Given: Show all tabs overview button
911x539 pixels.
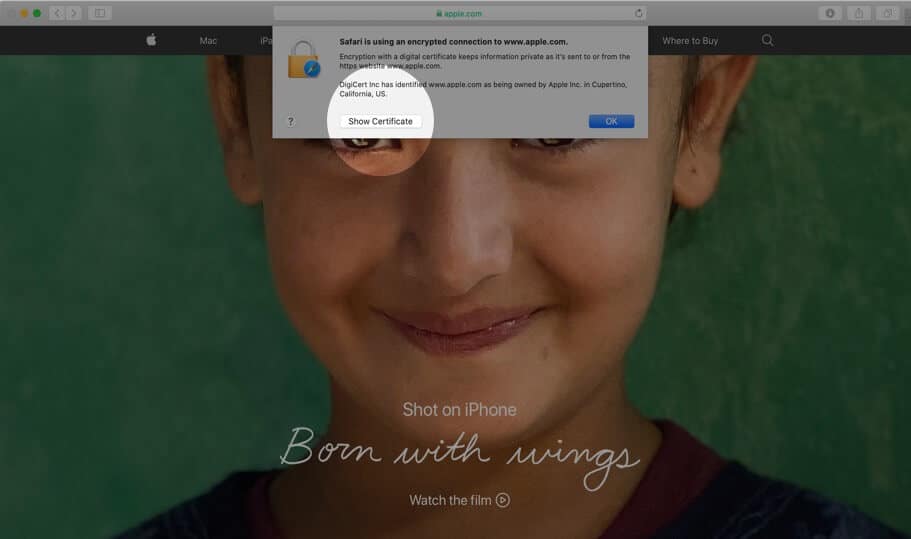Looking at the screenshot, I should (888, 13).
